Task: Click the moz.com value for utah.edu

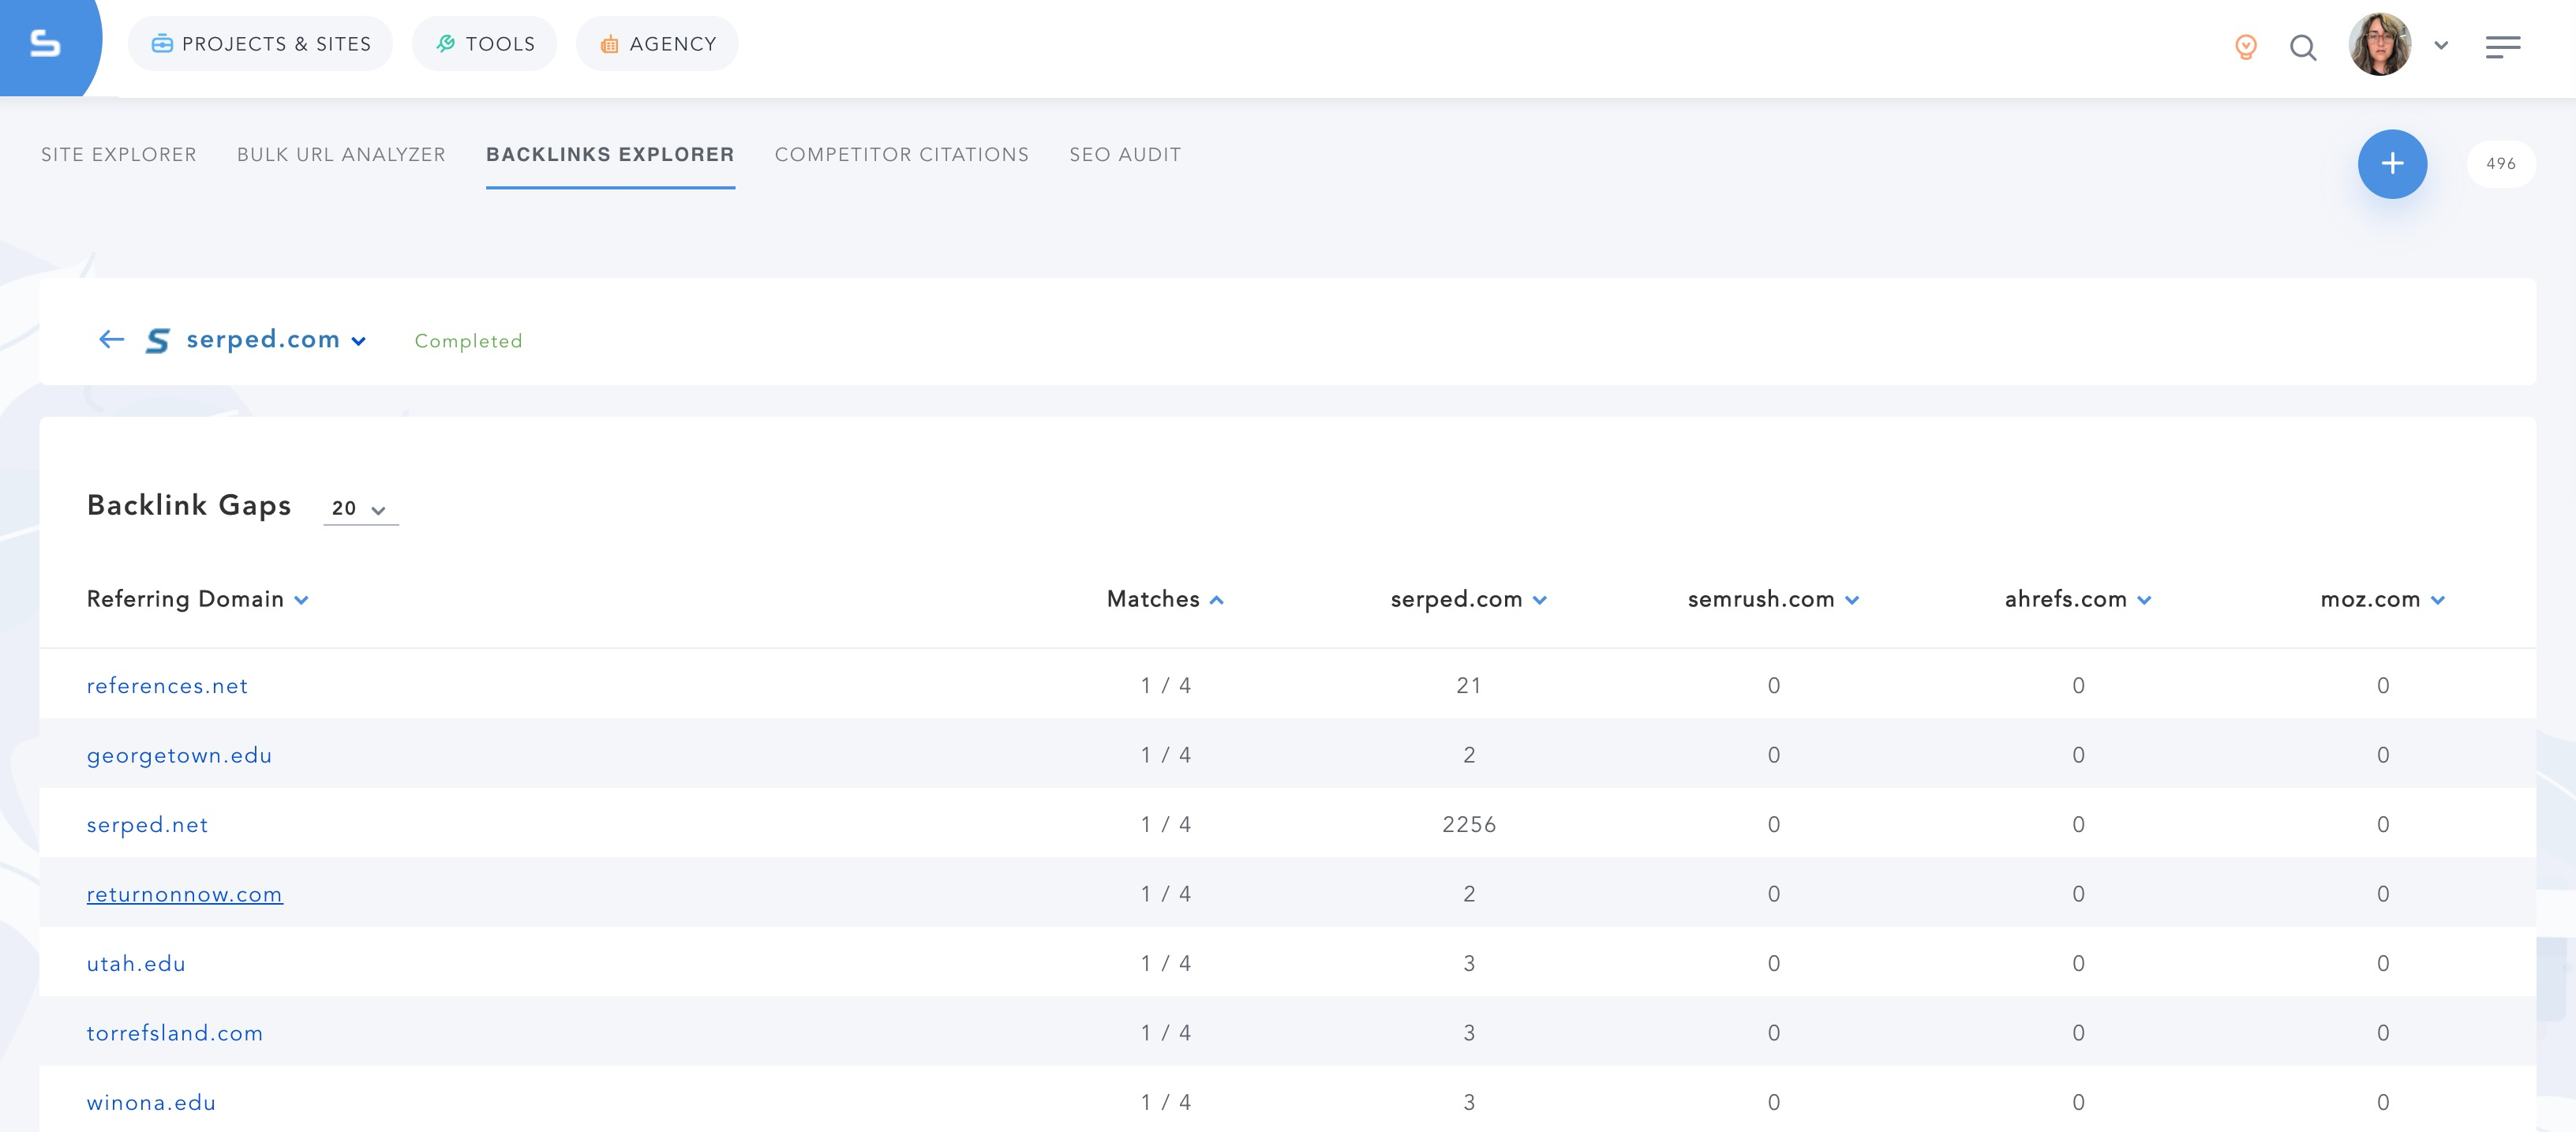Action: (2383, 964)
